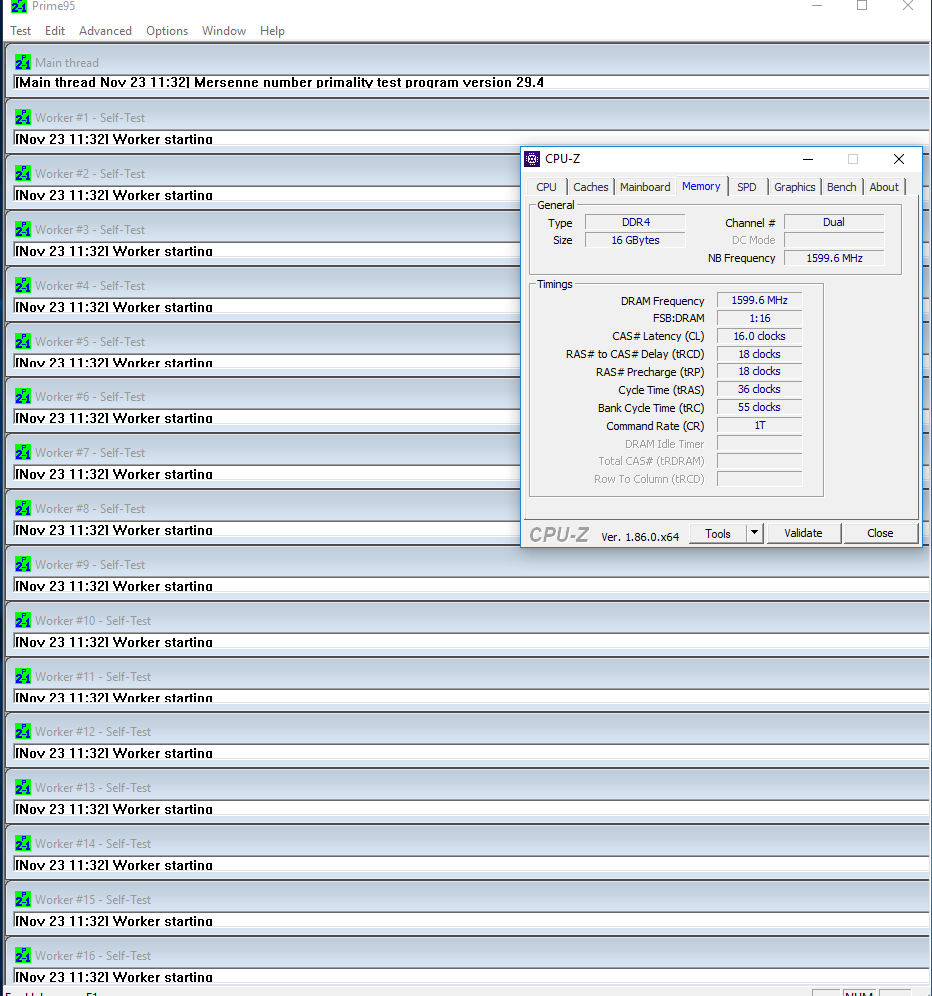
Task: Click the memory Size field 16 GBytes
Action: pyautogui.click(x=635, y=240)
